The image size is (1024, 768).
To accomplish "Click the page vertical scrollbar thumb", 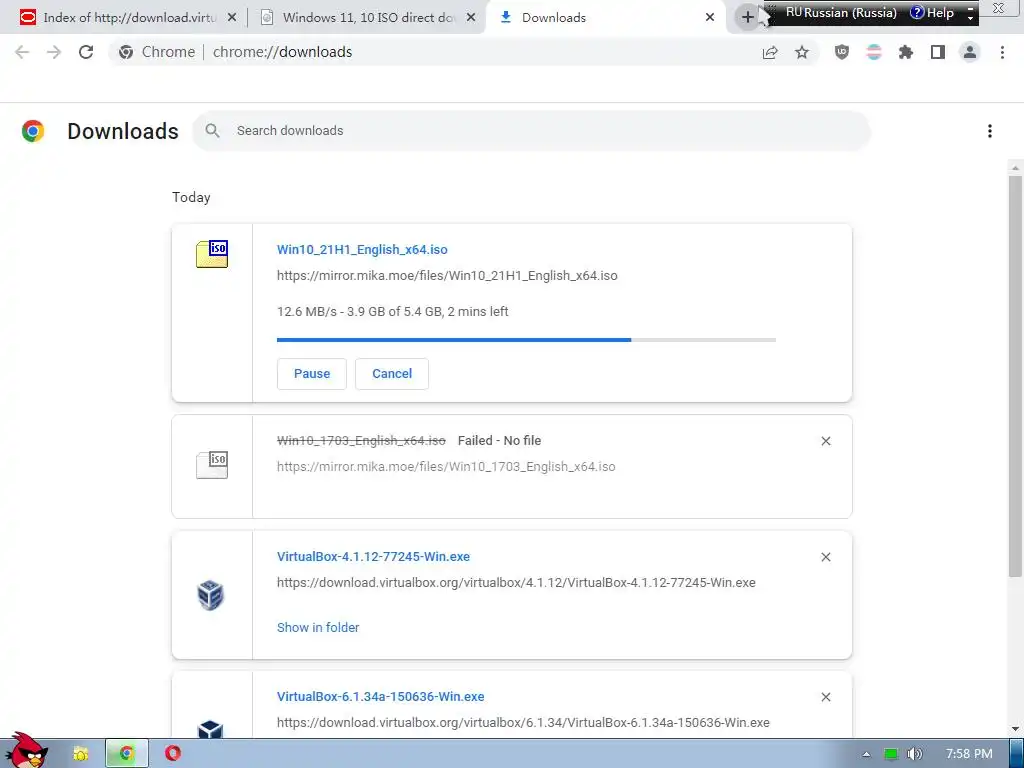I will click(1015, 376).
